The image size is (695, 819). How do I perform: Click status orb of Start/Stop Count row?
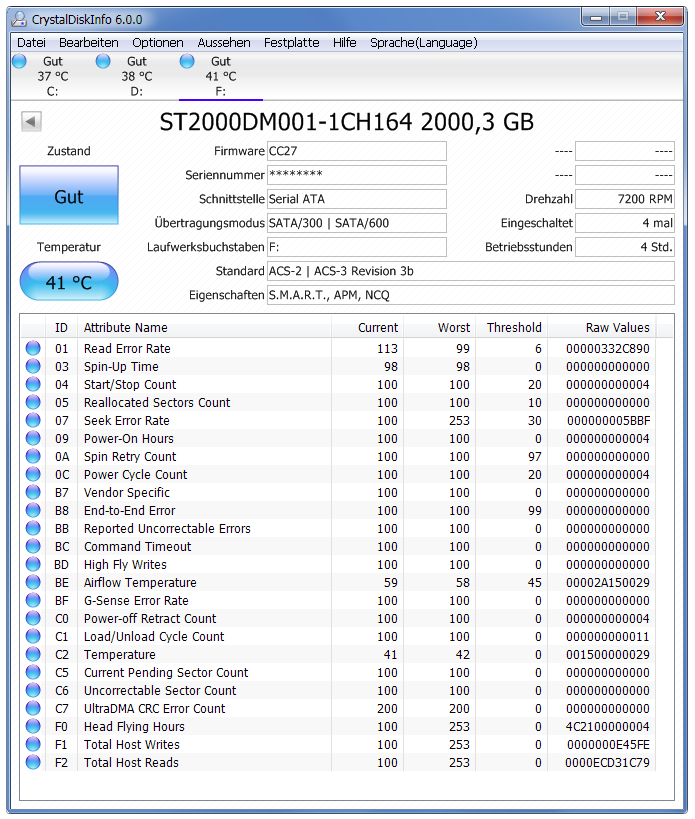pyautogui.click(x=33, y=384)
